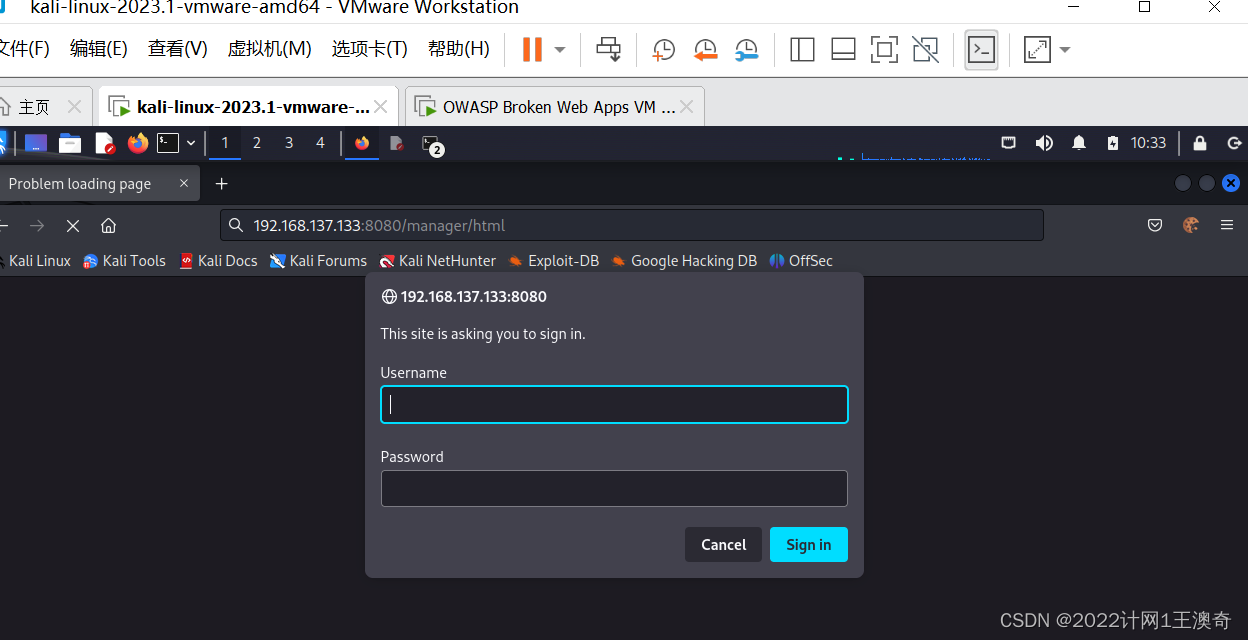Switch to workspace 2
Screen dimensions: 1248x640
pyautogui.click(x=257, y=143)
